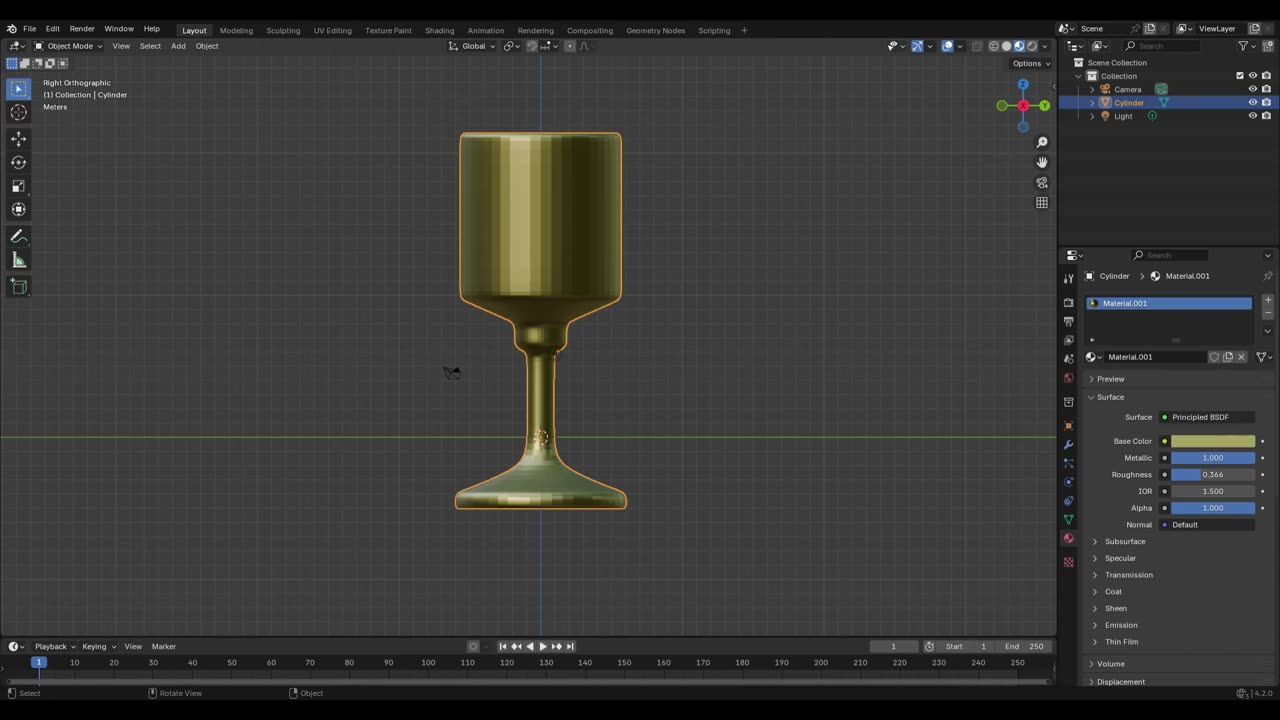Open the Physics properties tab
Viewport: 1280px width, 720px height.
1068,482
